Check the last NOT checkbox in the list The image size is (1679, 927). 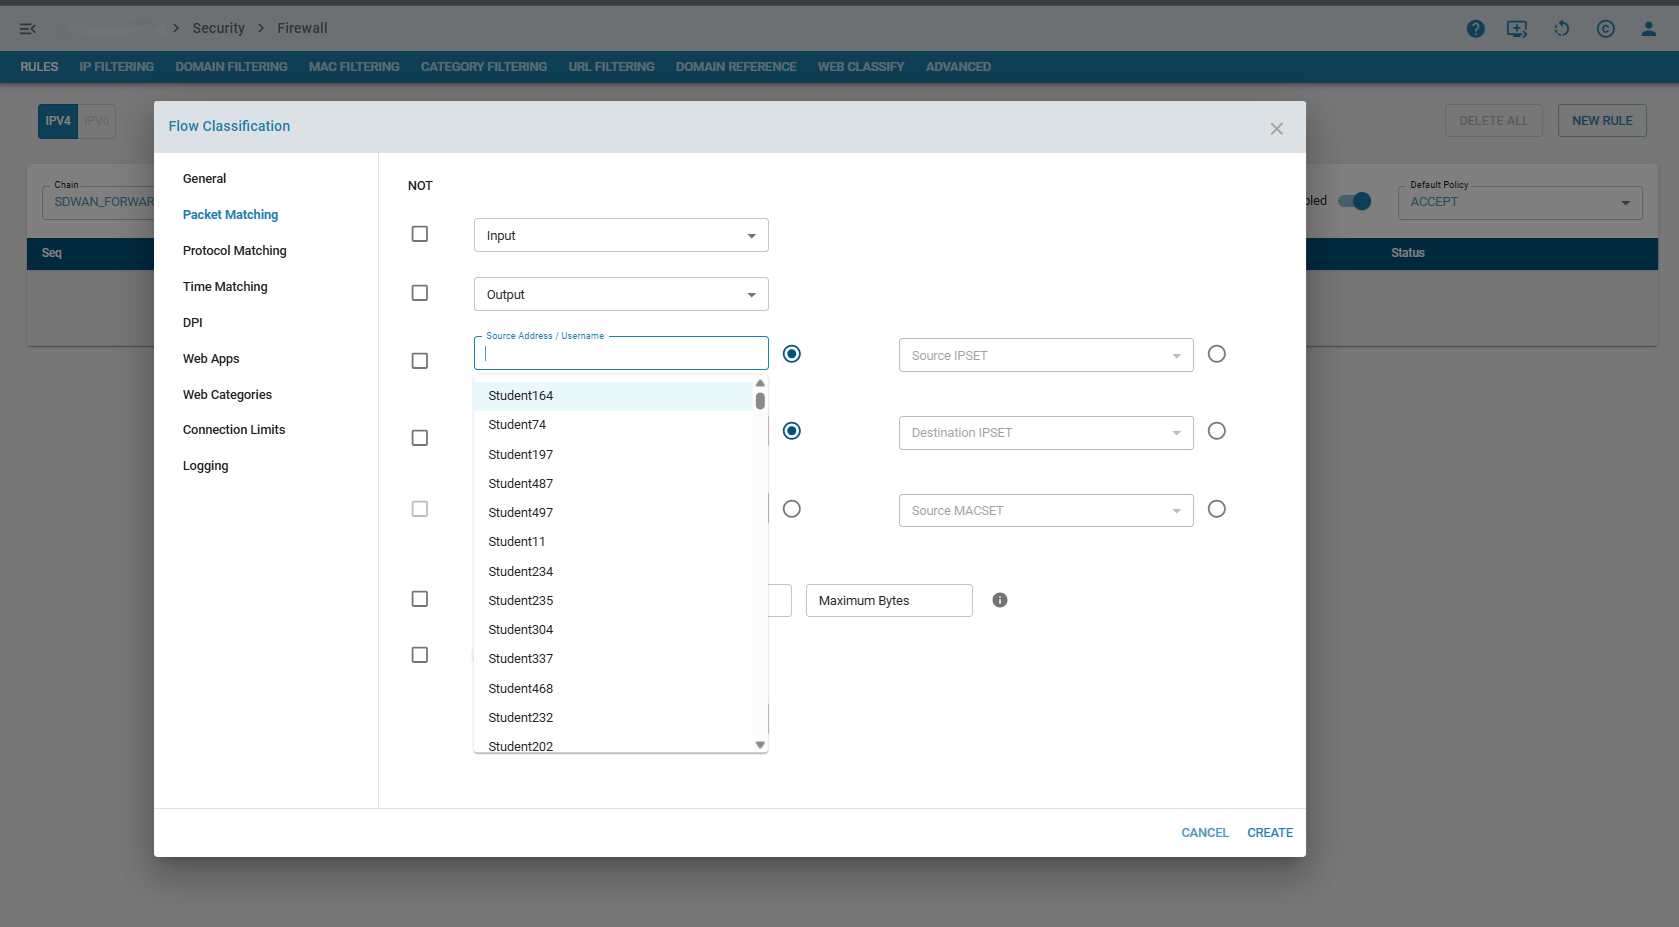(420, 655)
